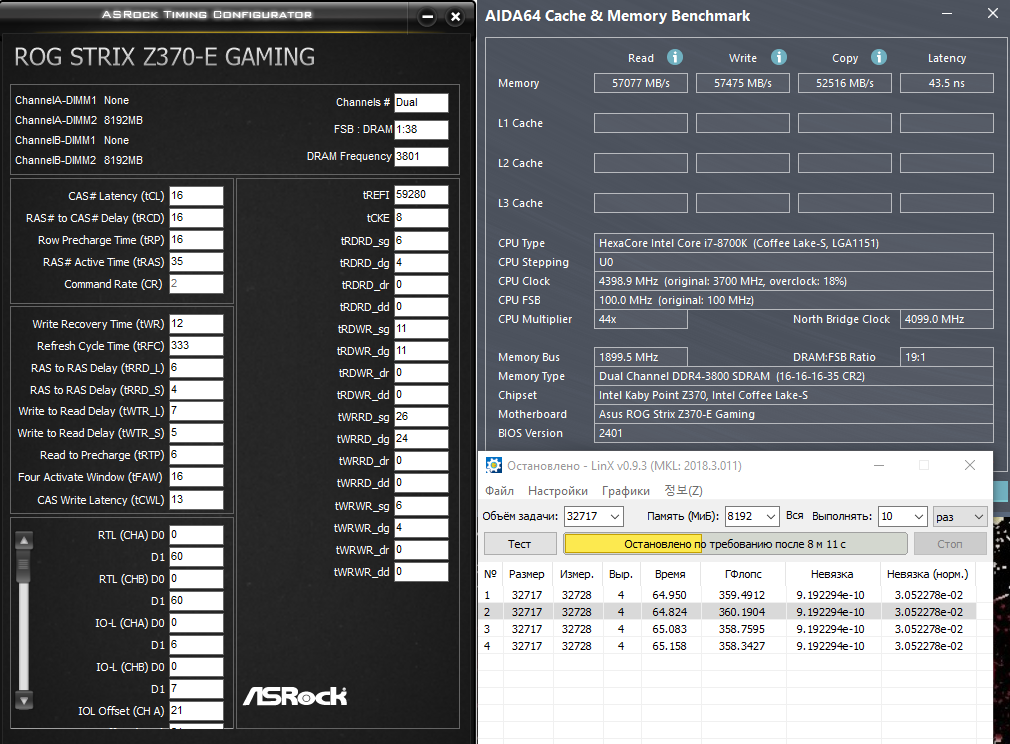1010x744 pixels.
Task: Click the BIOS Version value 2401
Action: (794, 433)
